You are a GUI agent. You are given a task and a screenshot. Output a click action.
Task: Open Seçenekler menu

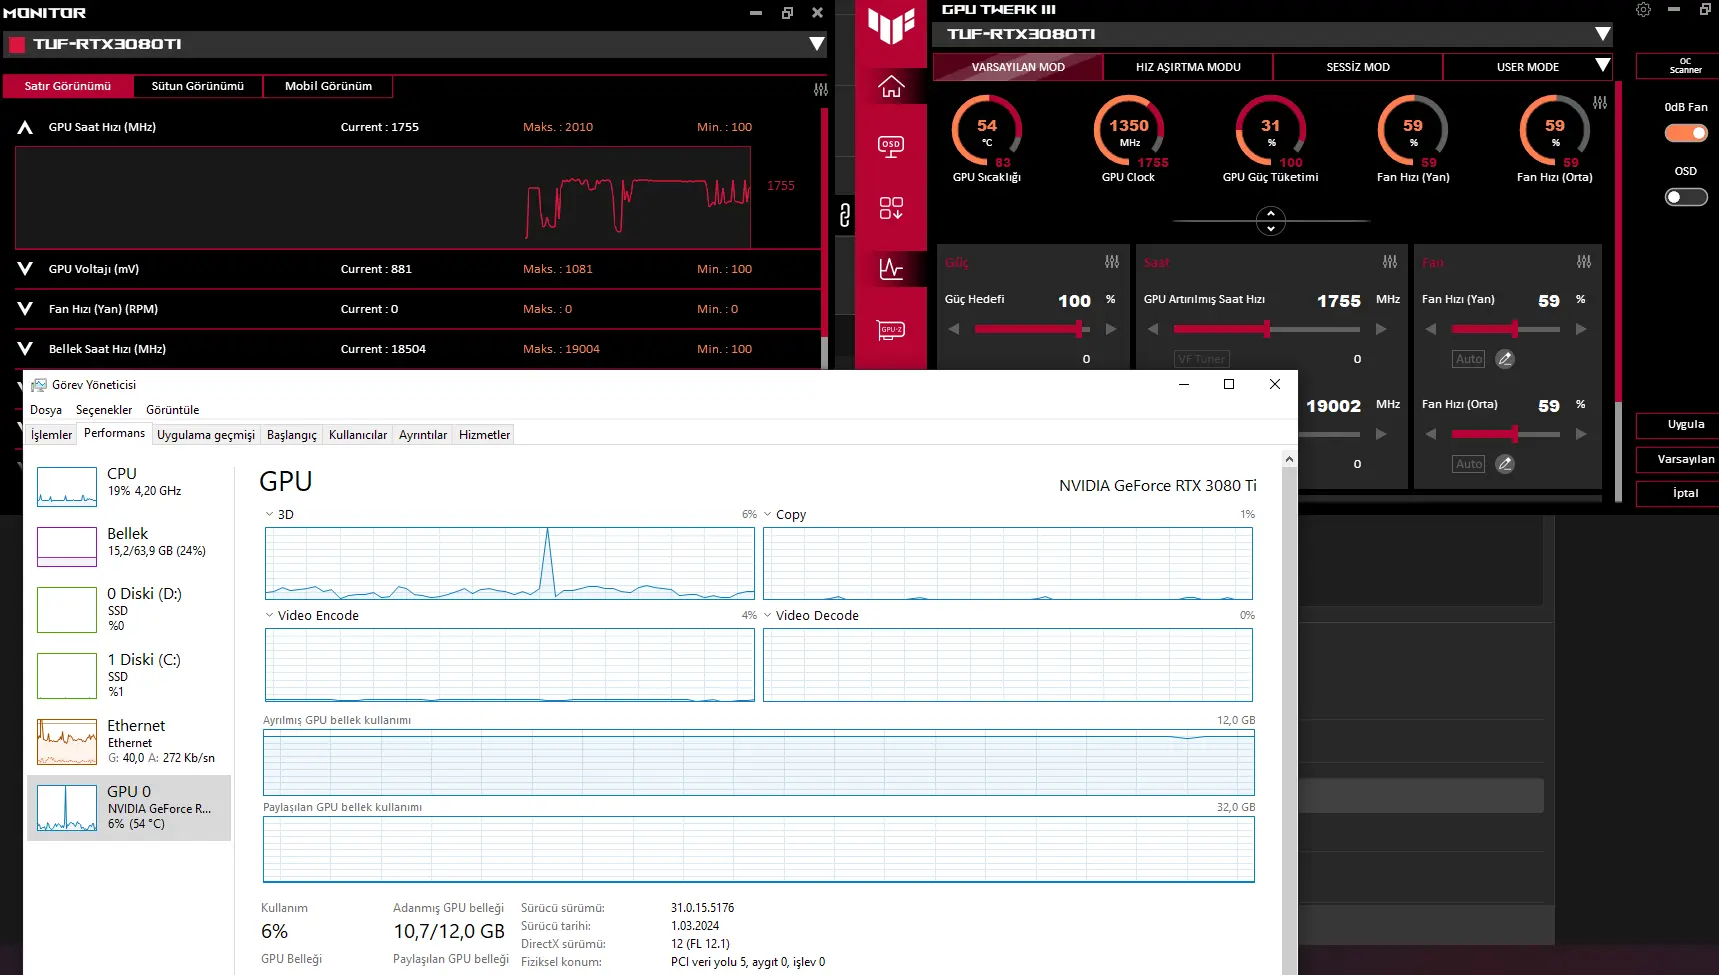coord(104,410)
